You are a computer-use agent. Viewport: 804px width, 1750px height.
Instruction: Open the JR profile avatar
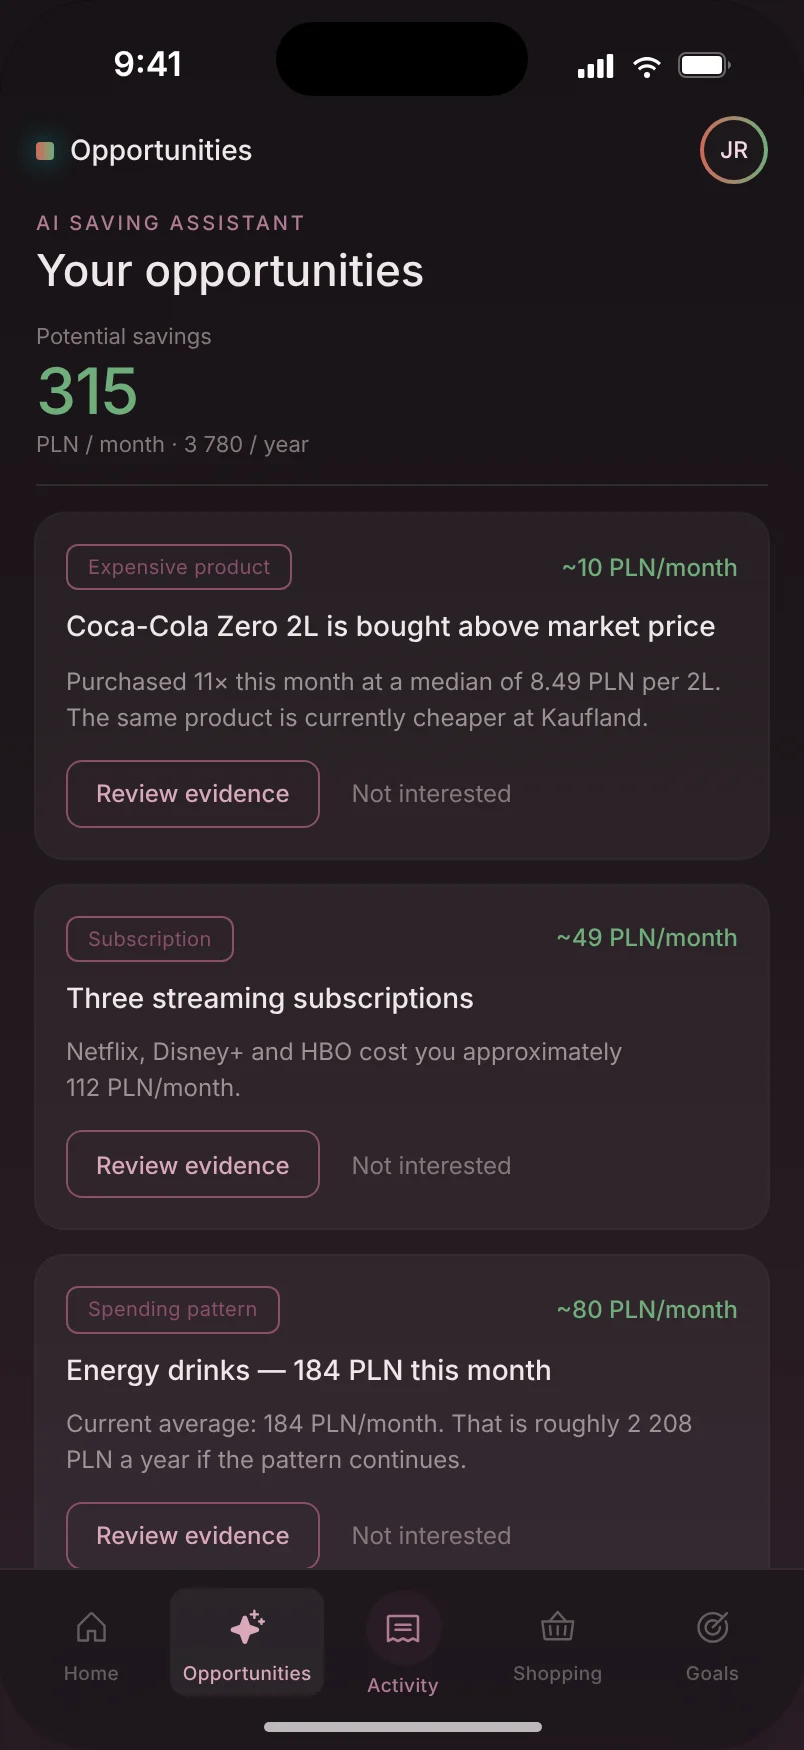tap(734, 150)
